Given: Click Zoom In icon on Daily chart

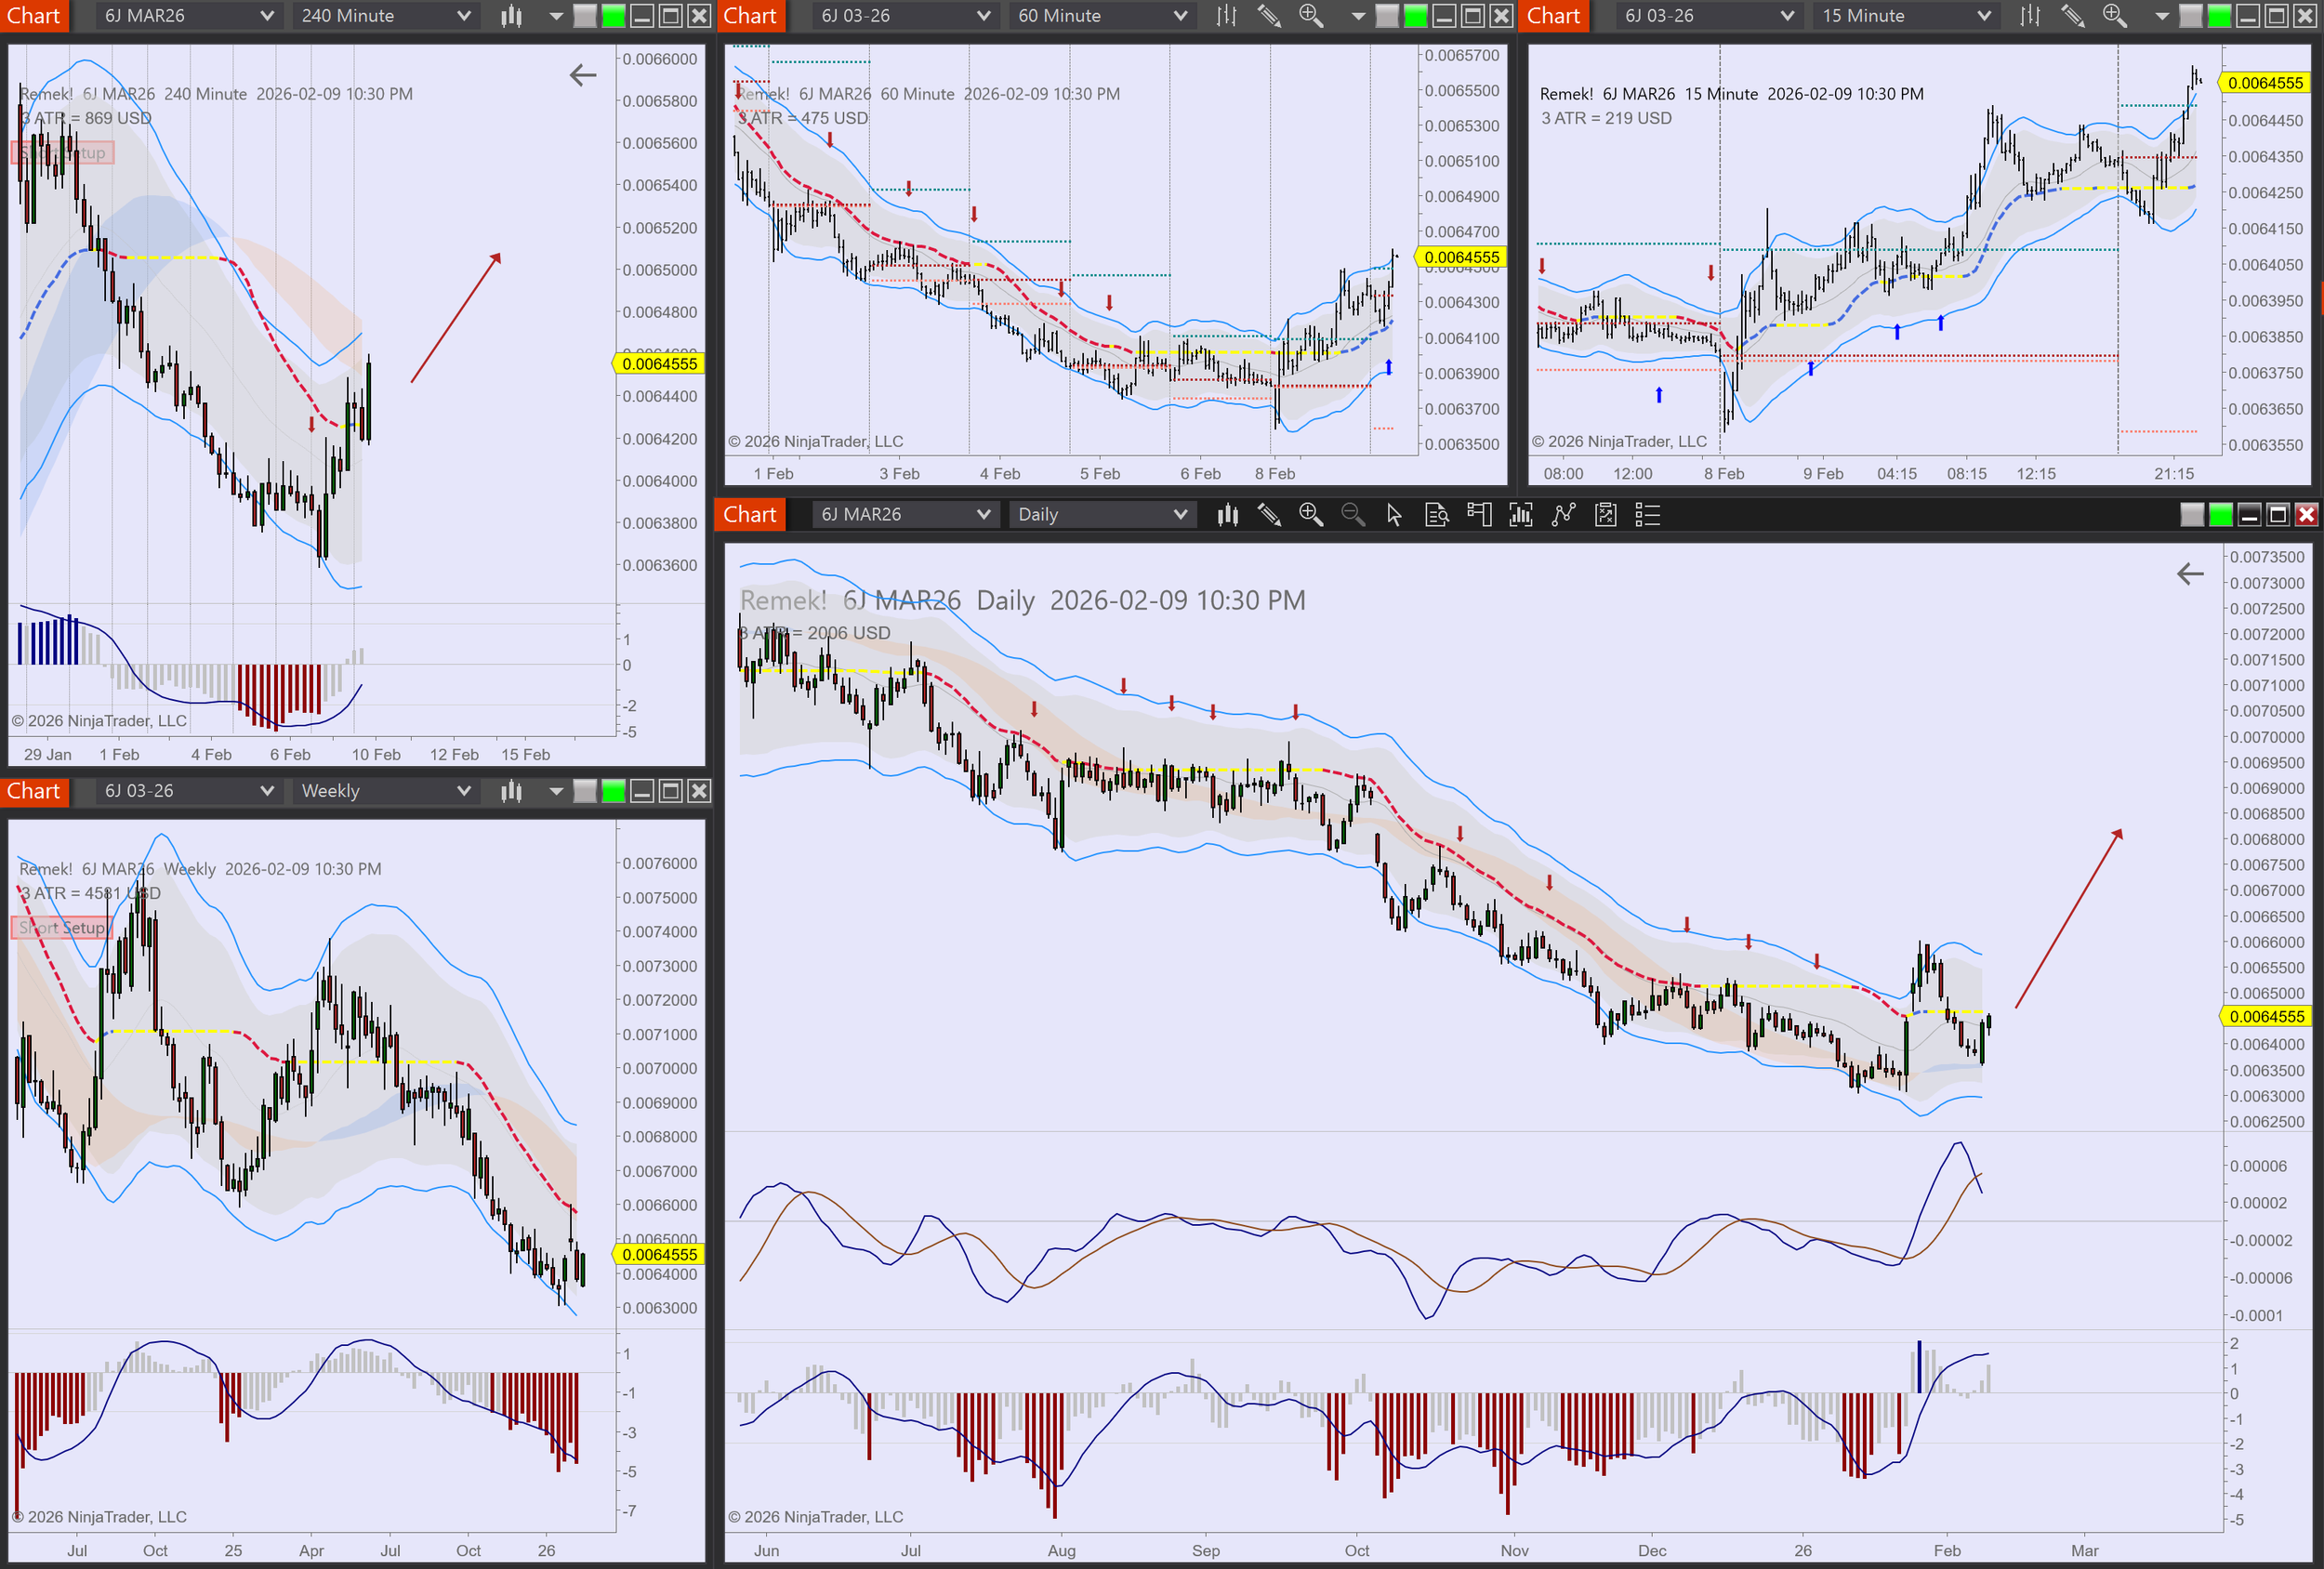Looking at the screenshot, I should tap(1310, 514).
